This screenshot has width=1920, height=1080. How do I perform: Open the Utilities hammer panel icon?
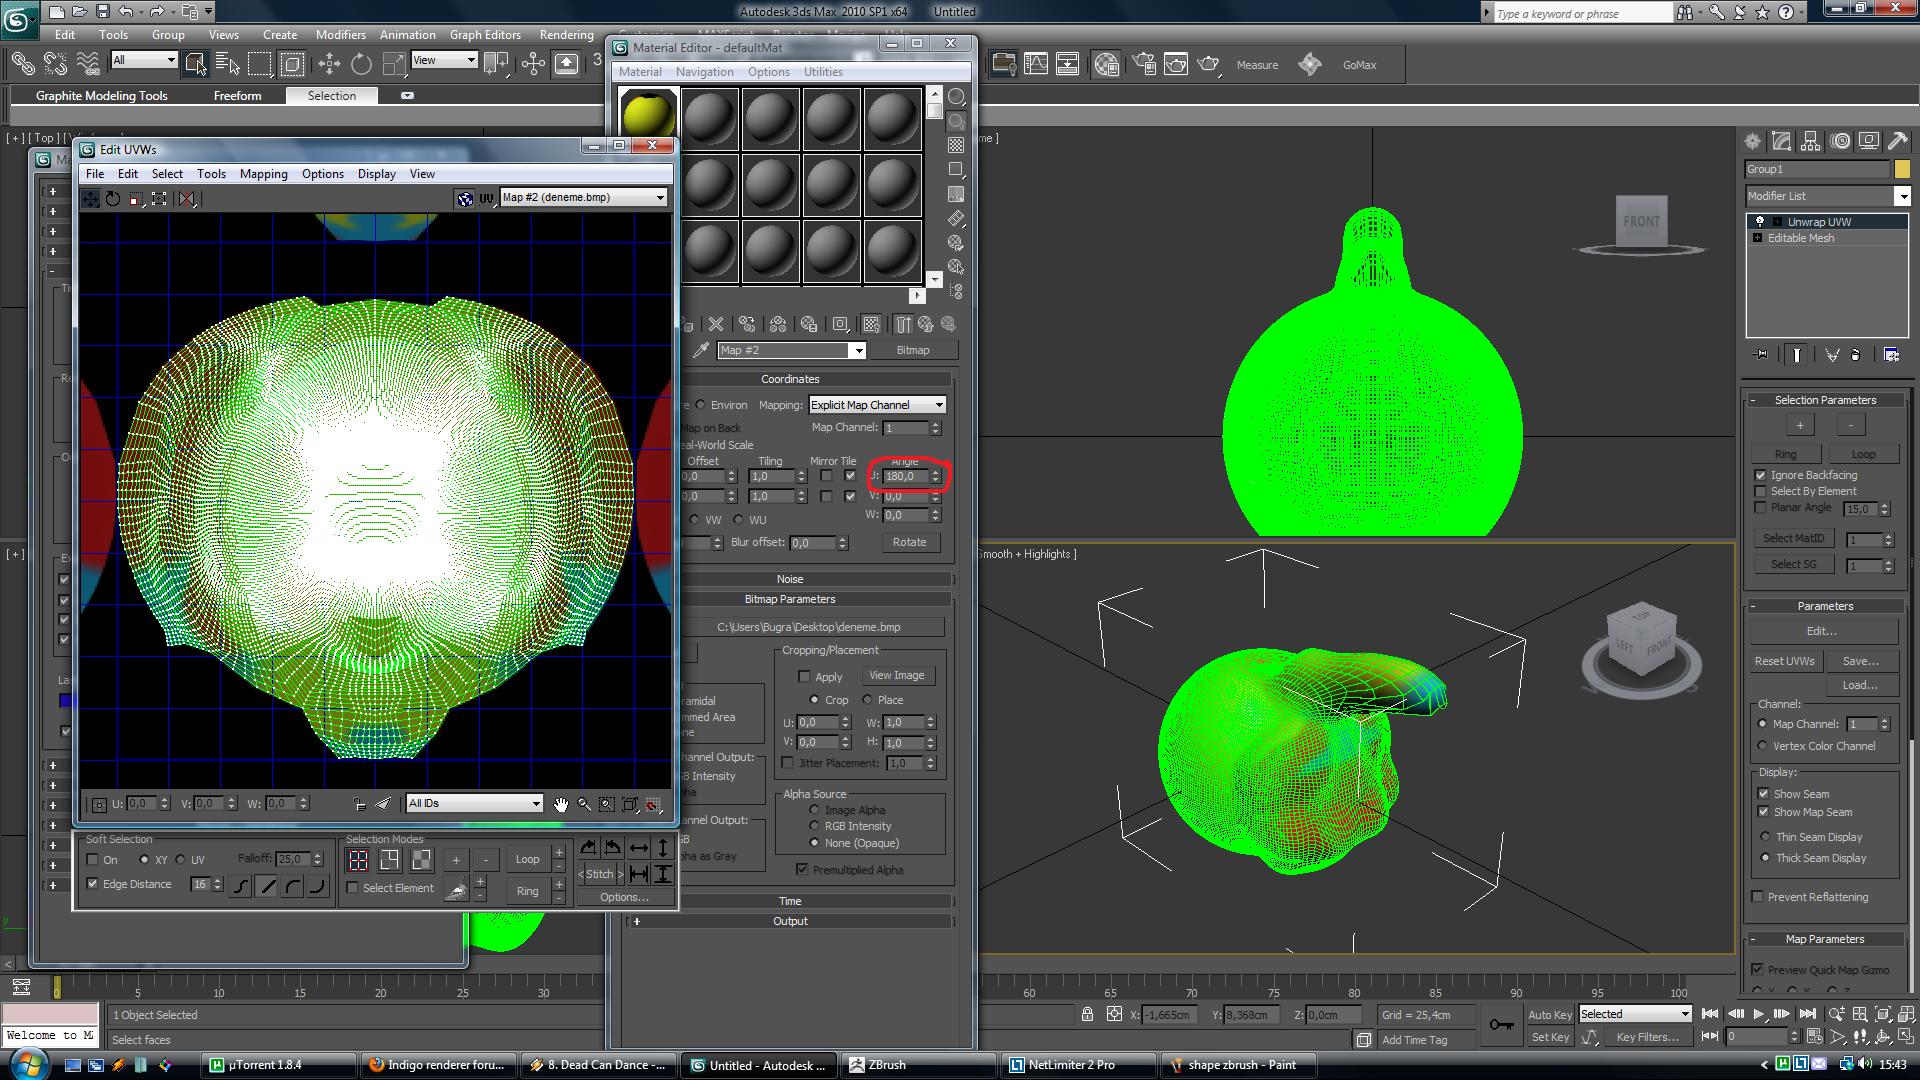click(x=1897, y=142)
